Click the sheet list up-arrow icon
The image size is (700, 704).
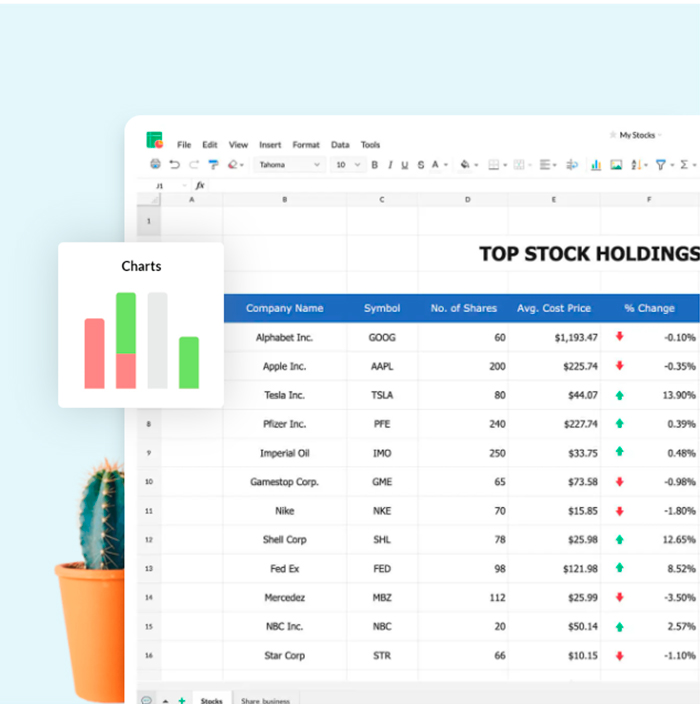pos(165,700)
